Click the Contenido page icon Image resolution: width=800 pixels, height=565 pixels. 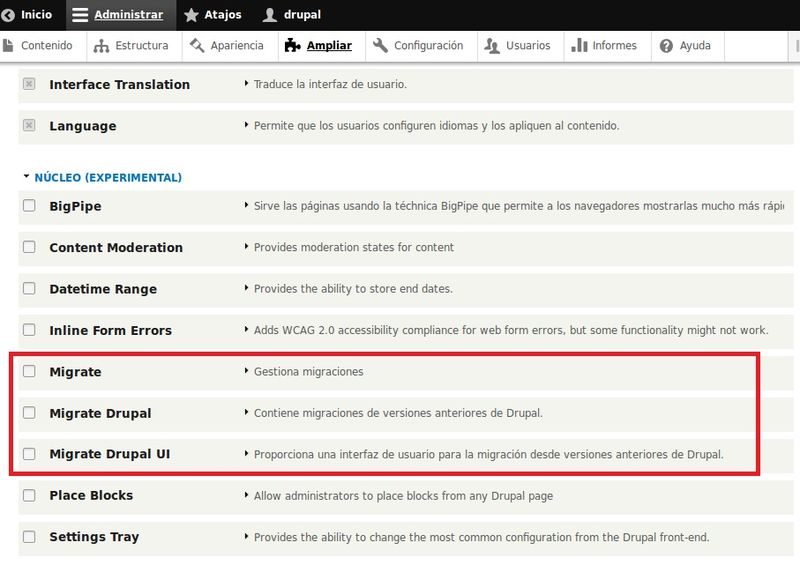(x=8, y=45)
